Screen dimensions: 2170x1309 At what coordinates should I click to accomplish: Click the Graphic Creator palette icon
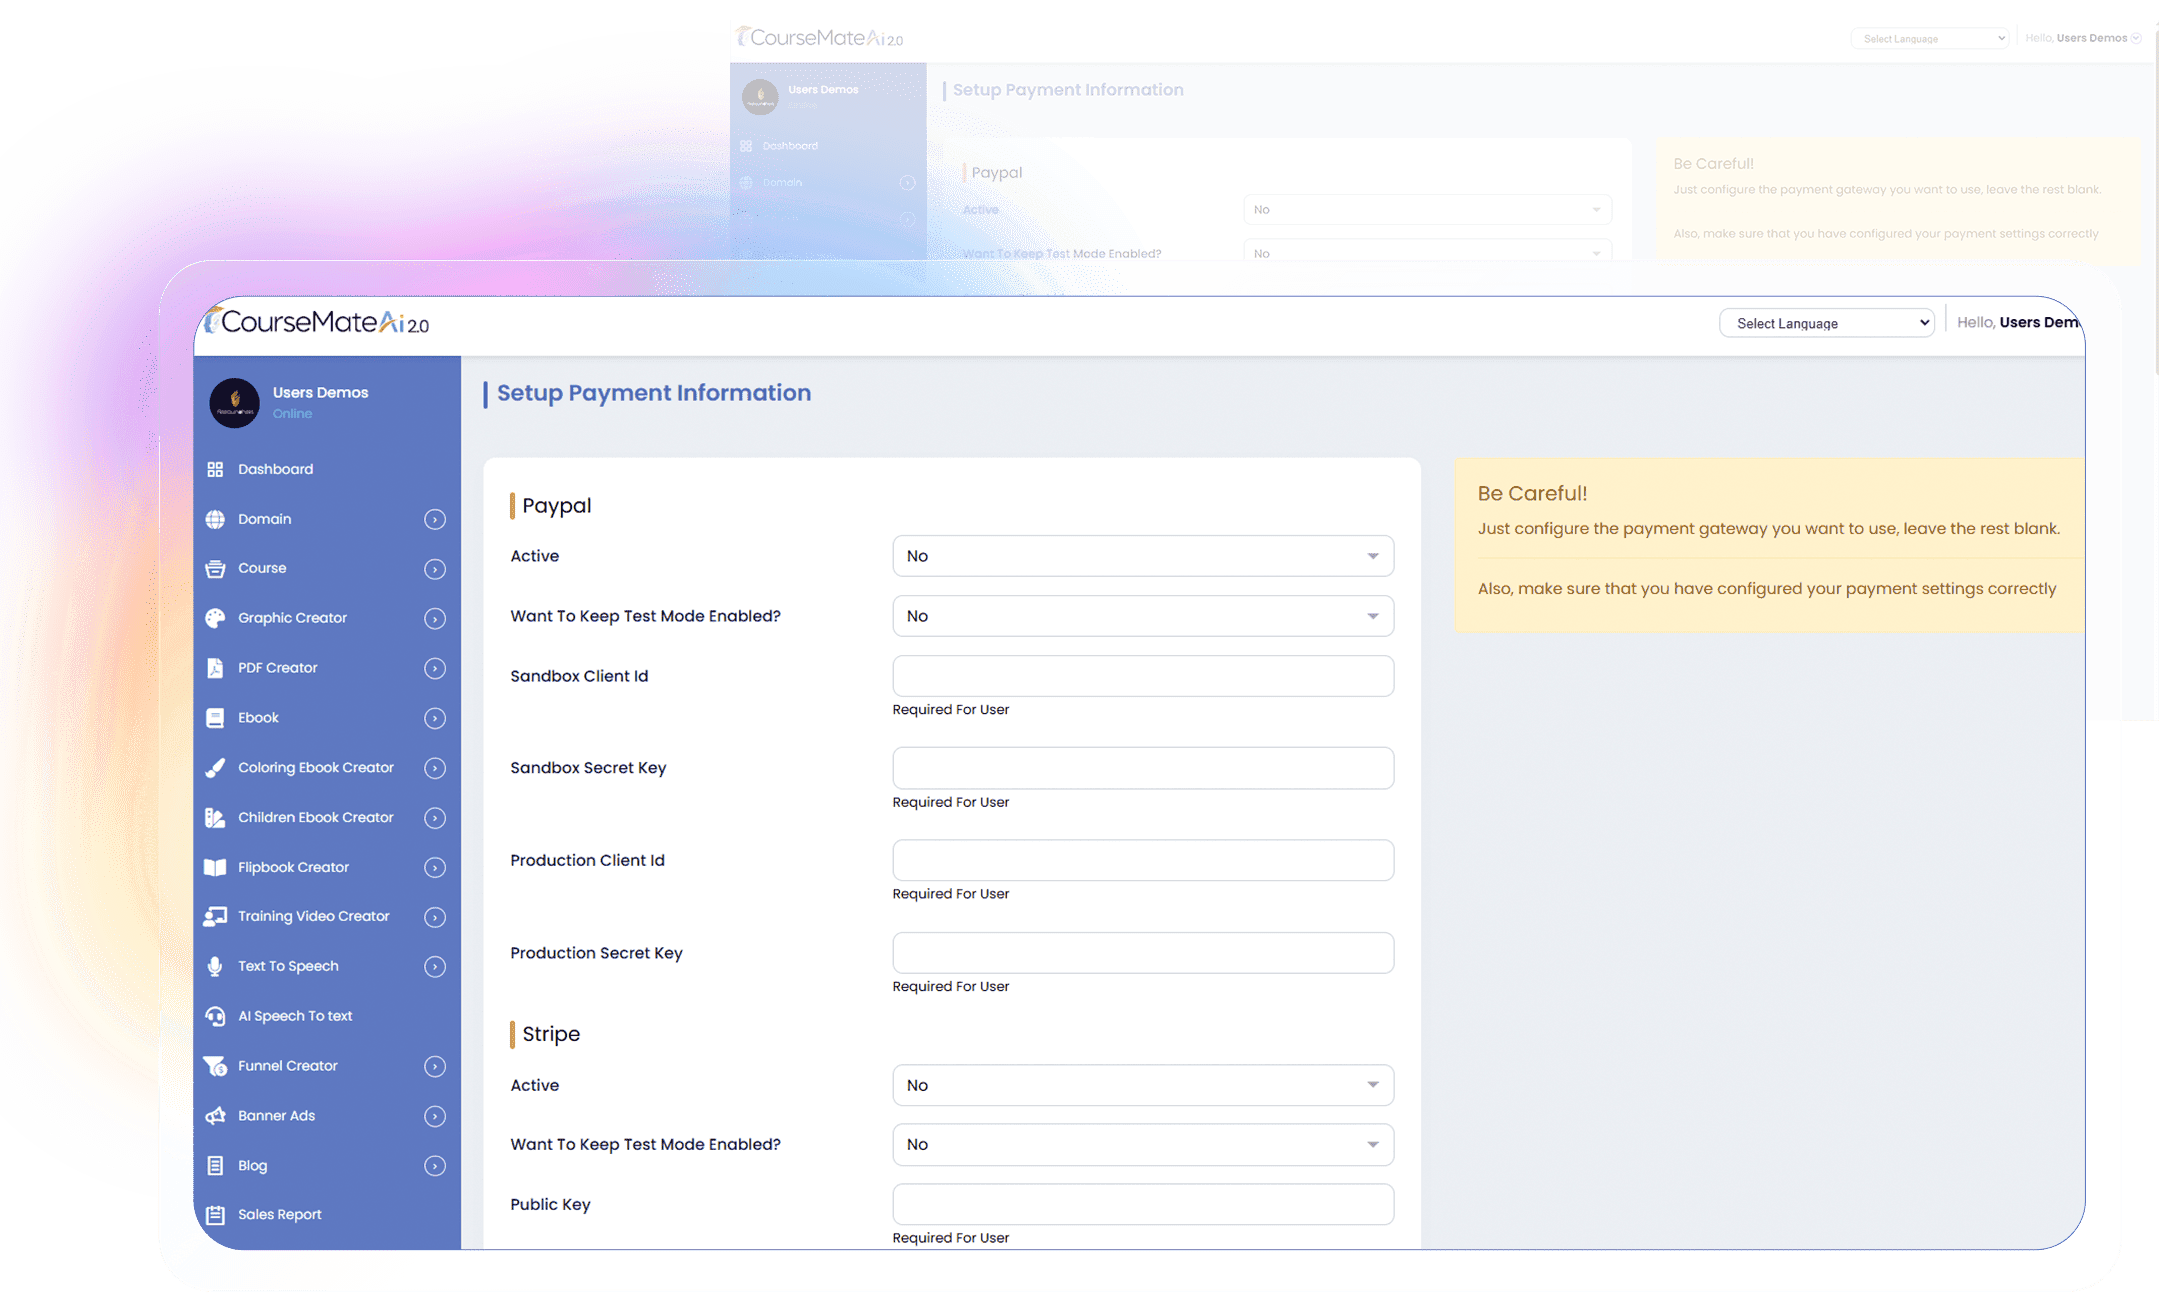tap(215, 618)
